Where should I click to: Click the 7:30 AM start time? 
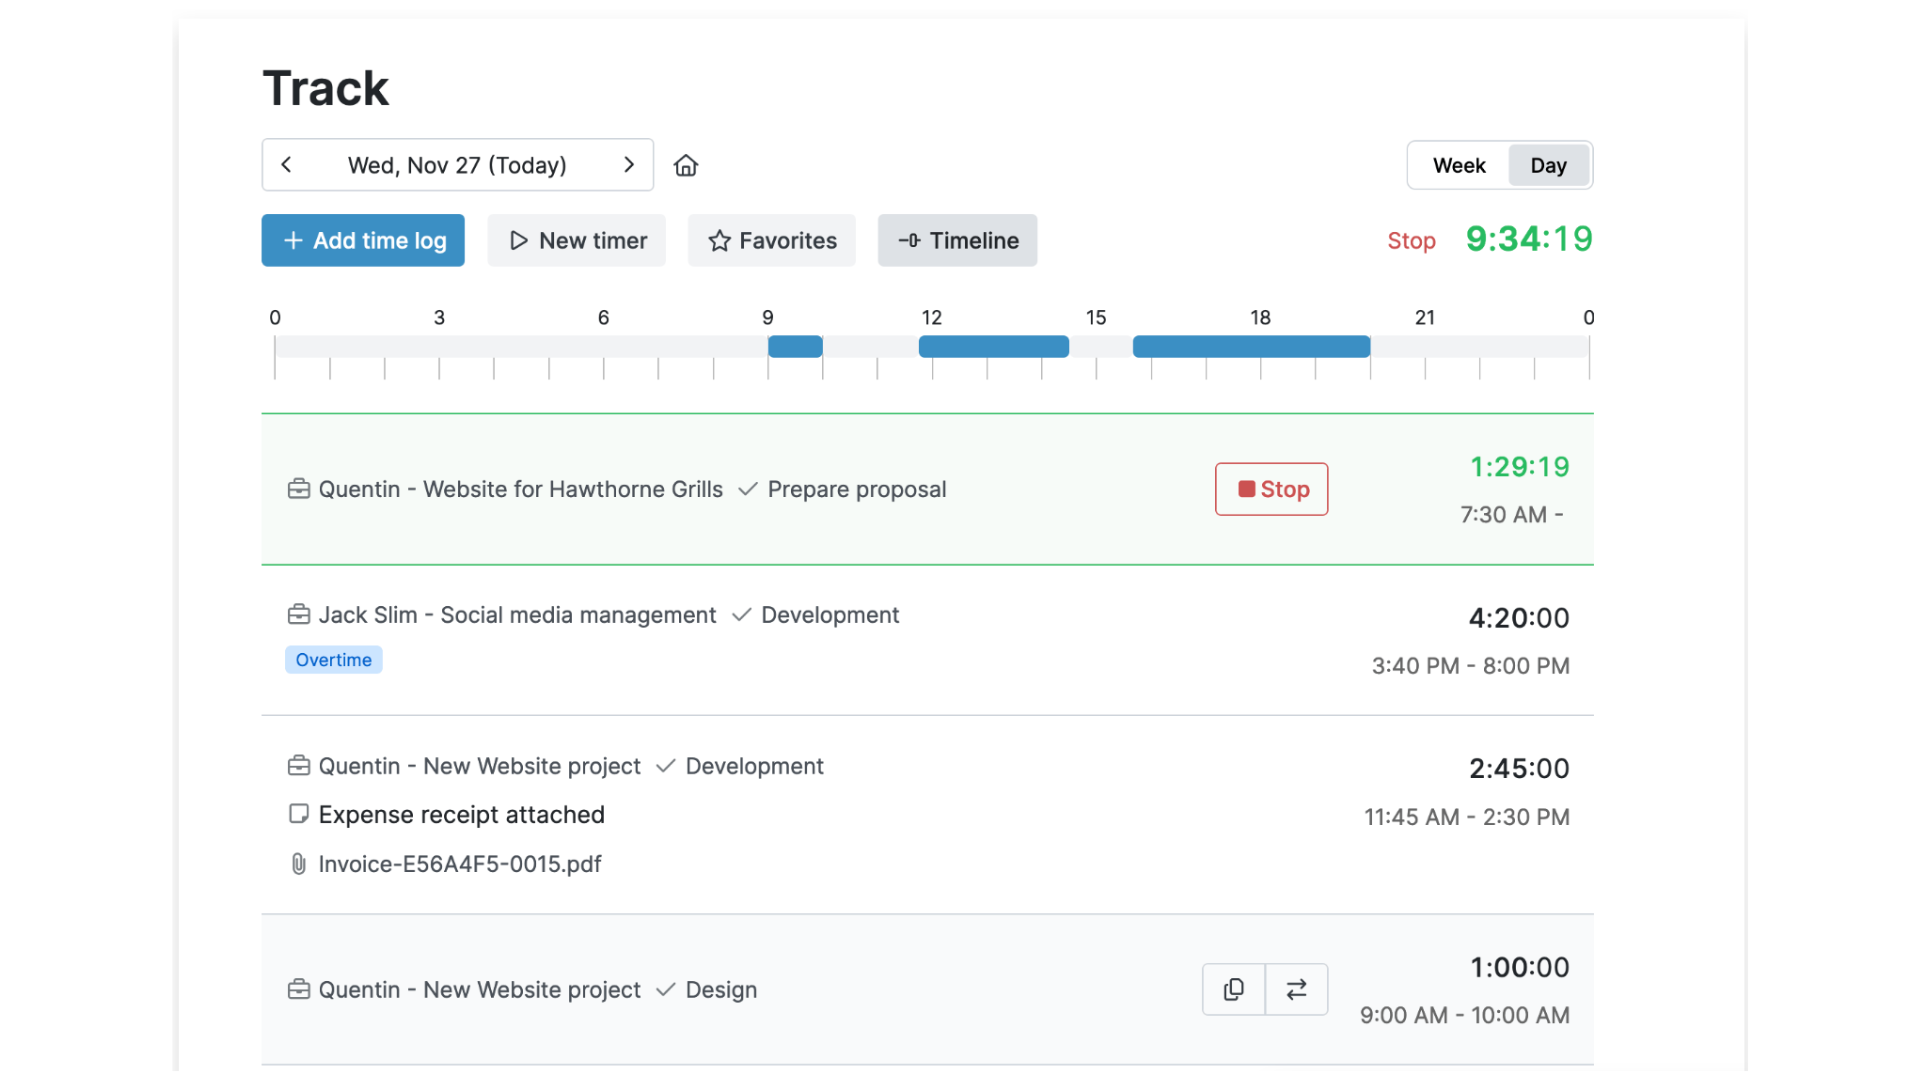pos(1503,515)
